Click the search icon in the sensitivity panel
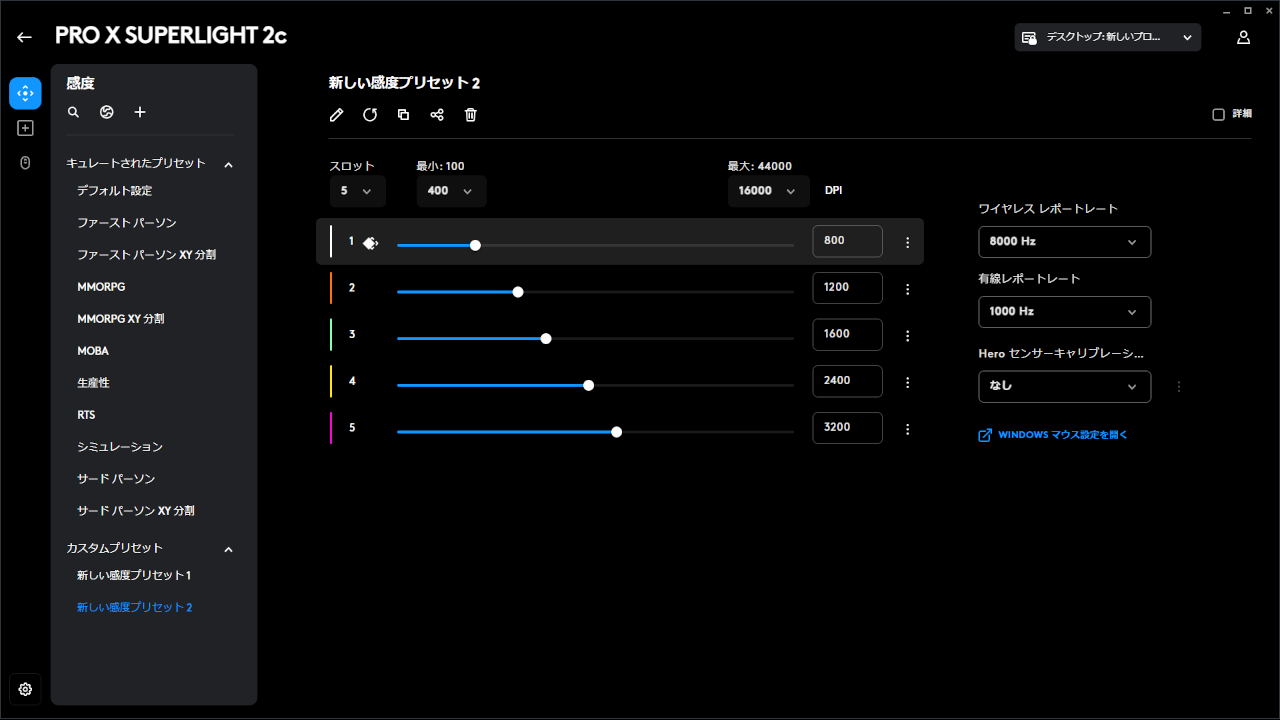The width and height of the screenshot is (1280, 720). click(73, 112)
